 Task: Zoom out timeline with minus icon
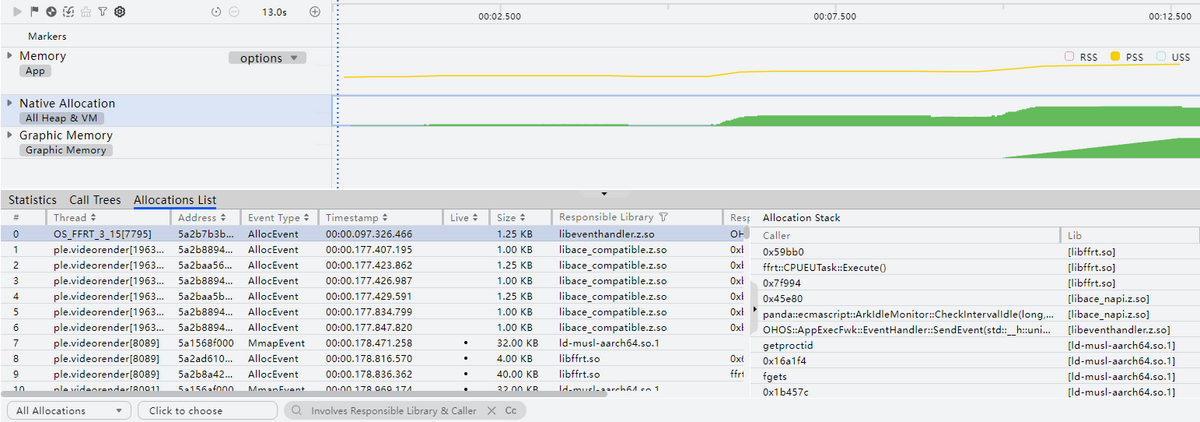pos(234,12)
